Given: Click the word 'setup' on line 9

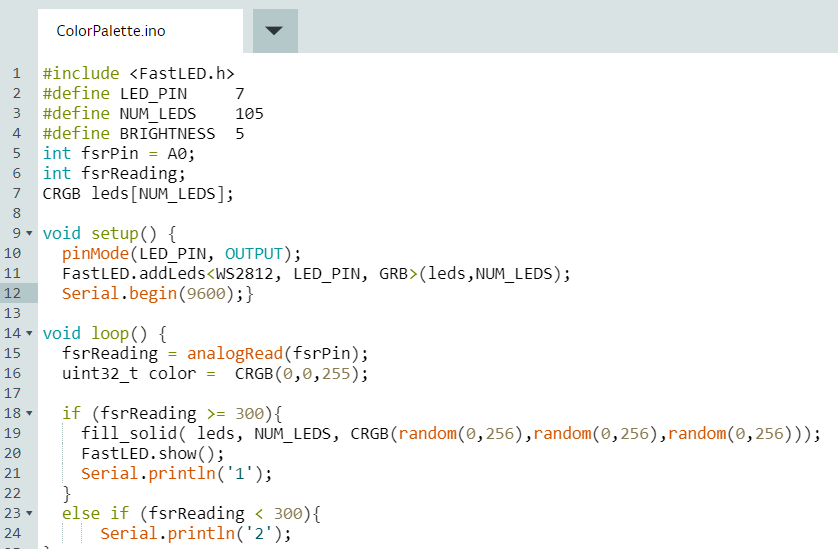Looking at the screenshot, I should coord(115,234).
